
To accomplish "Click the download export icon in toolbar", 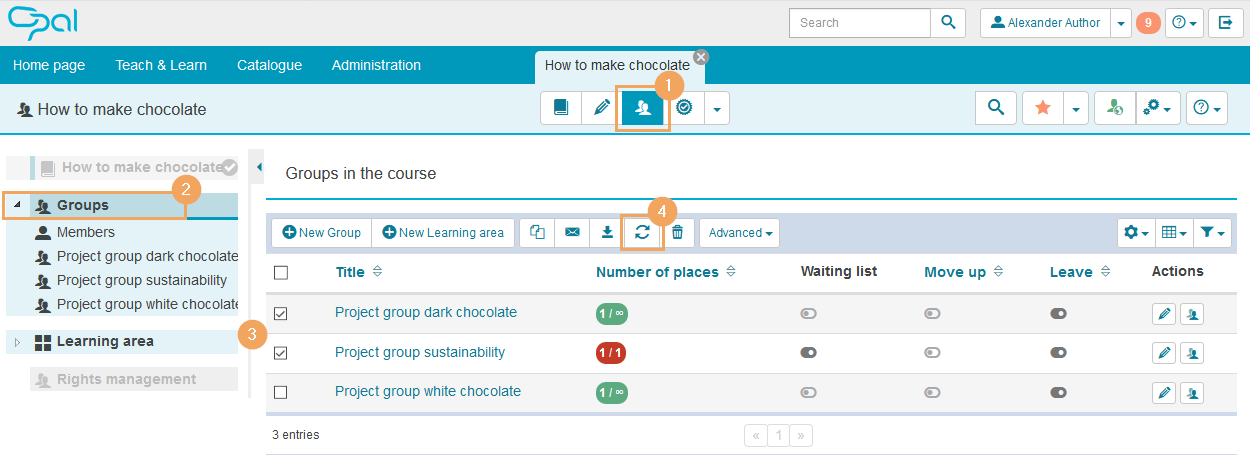I will 607,232.
